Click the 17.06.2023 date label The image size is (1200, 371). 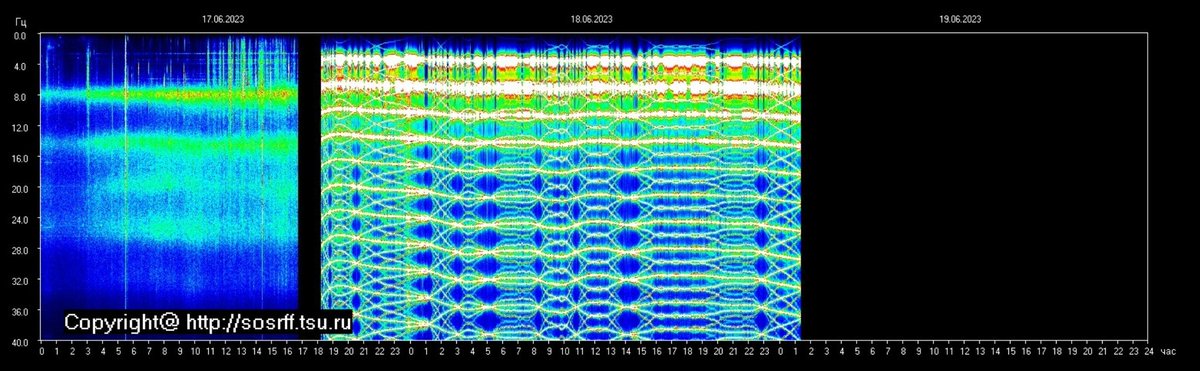point(222,19)
